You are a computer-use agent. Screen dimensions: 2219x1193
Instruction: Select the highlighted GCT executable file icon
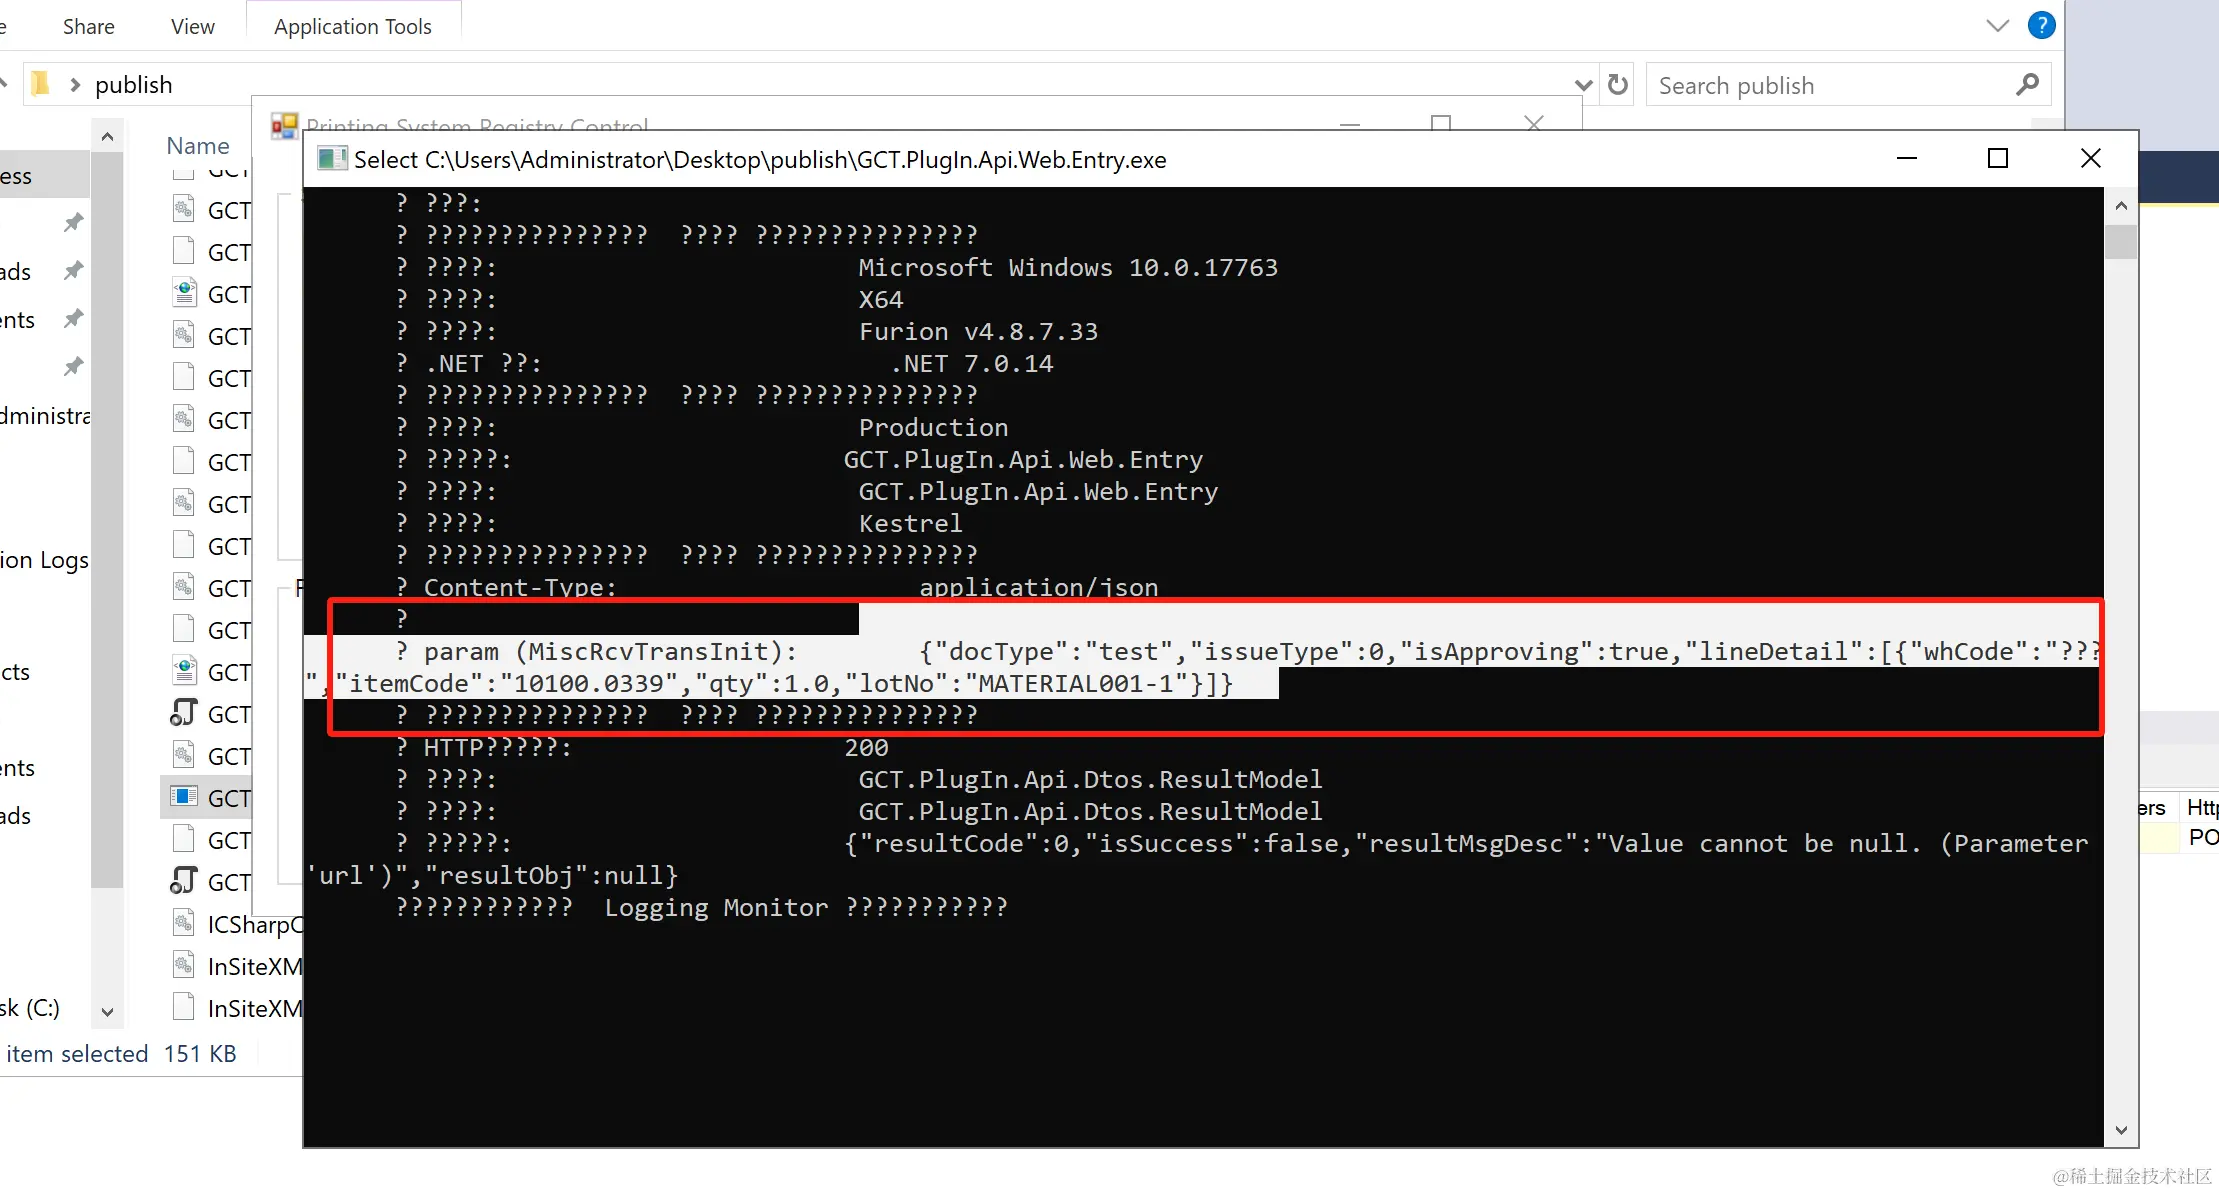[x=183, y=797]
